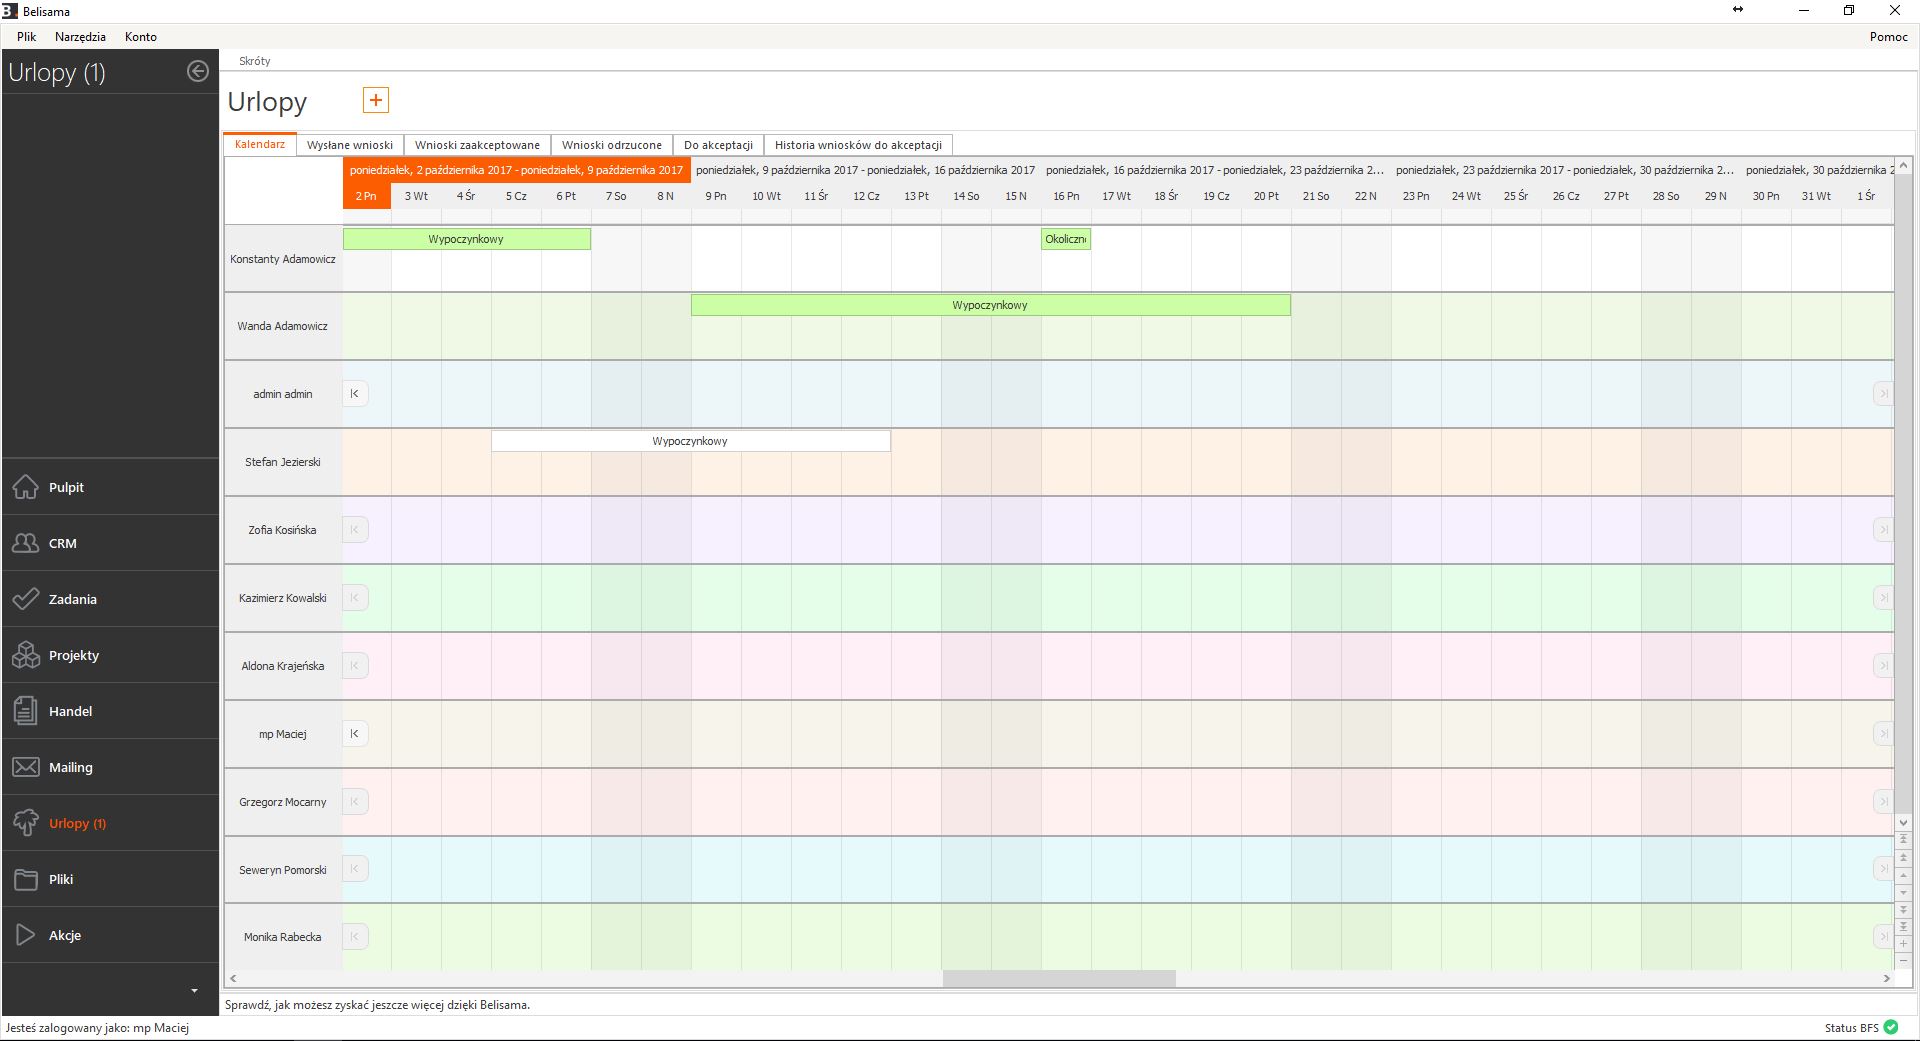Go to the CRM module
Screen dimensions: 1920x1041
(x=62, y=543)
